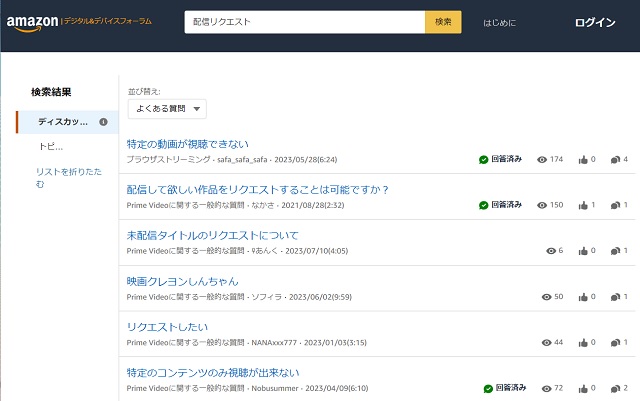Open the Amazon logo home link
Viewport: 640px width, 401px height.
click(x=32, y=23)
